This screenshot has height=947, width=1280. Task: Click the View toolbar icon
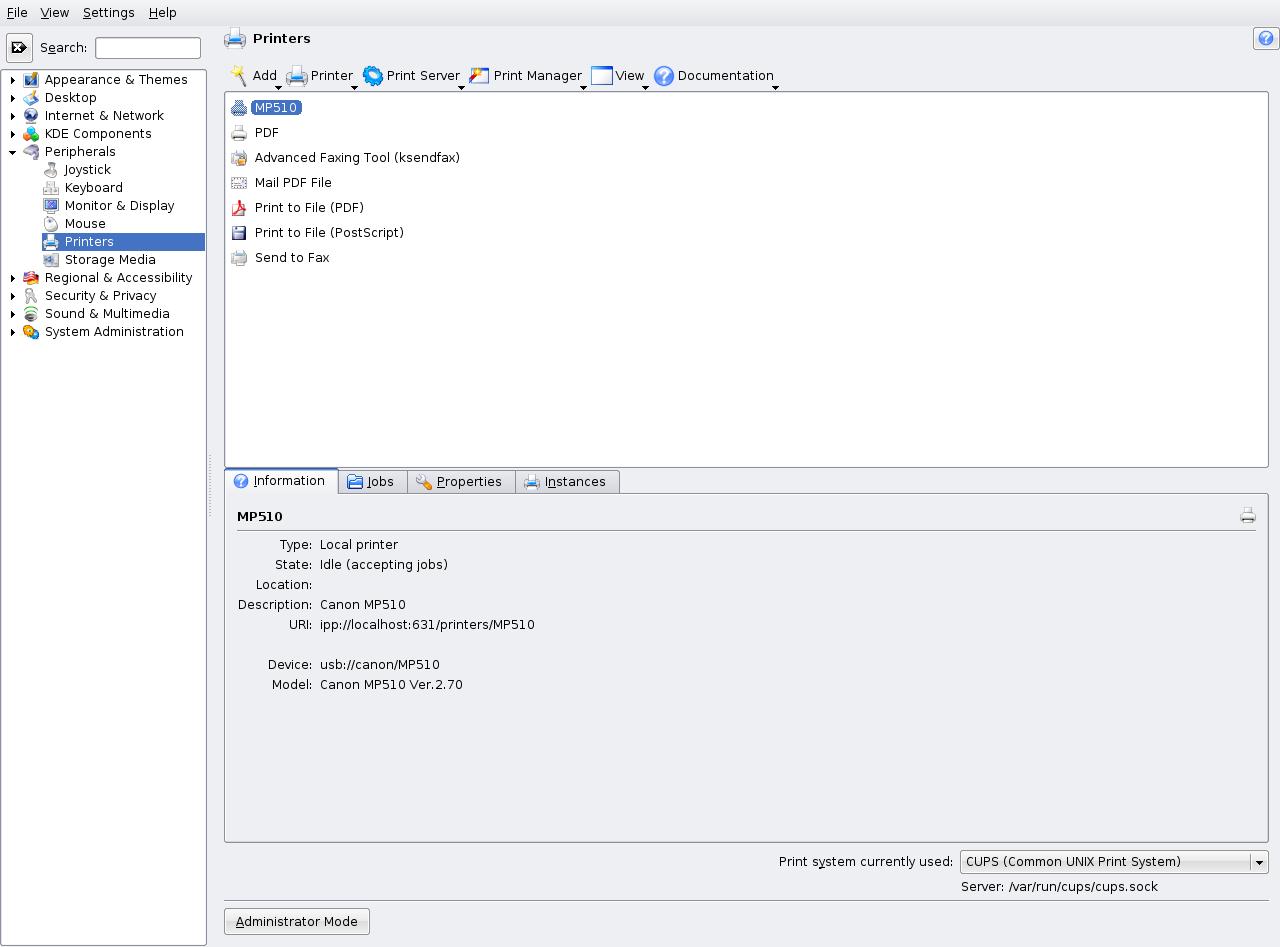pyautogui.click(x=602, y=76)
